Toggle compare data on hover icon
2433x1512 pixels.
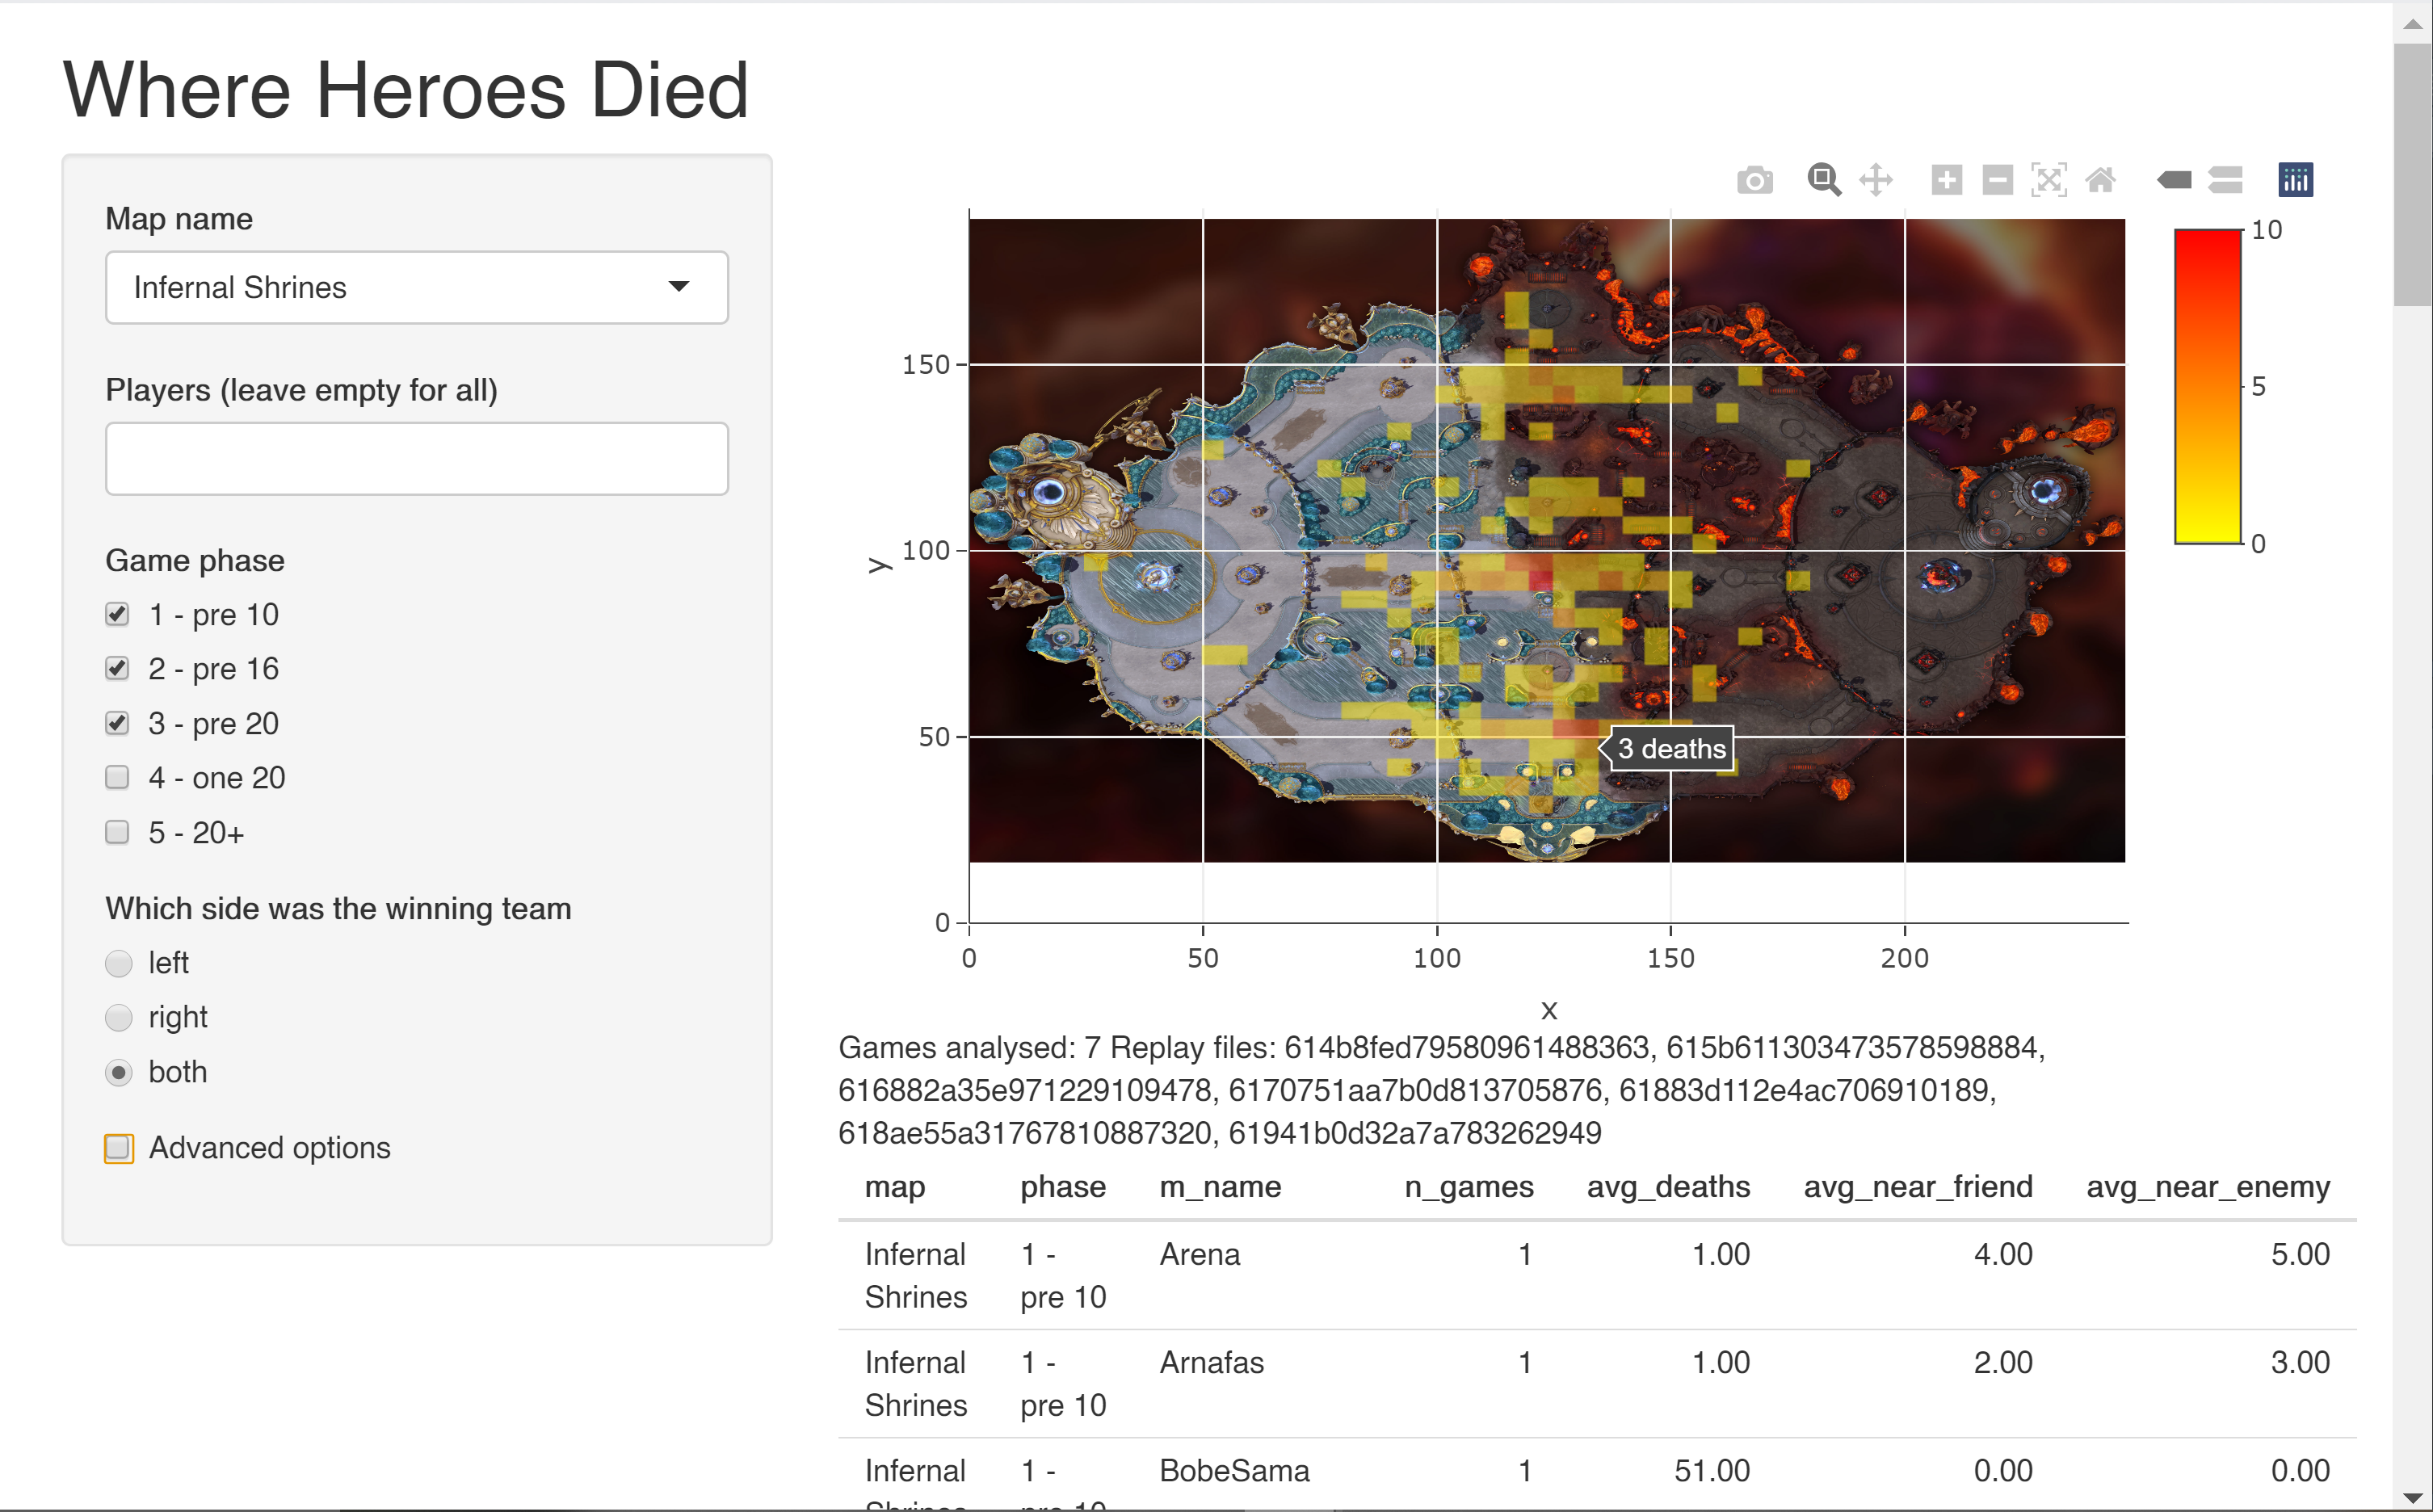2225,181
